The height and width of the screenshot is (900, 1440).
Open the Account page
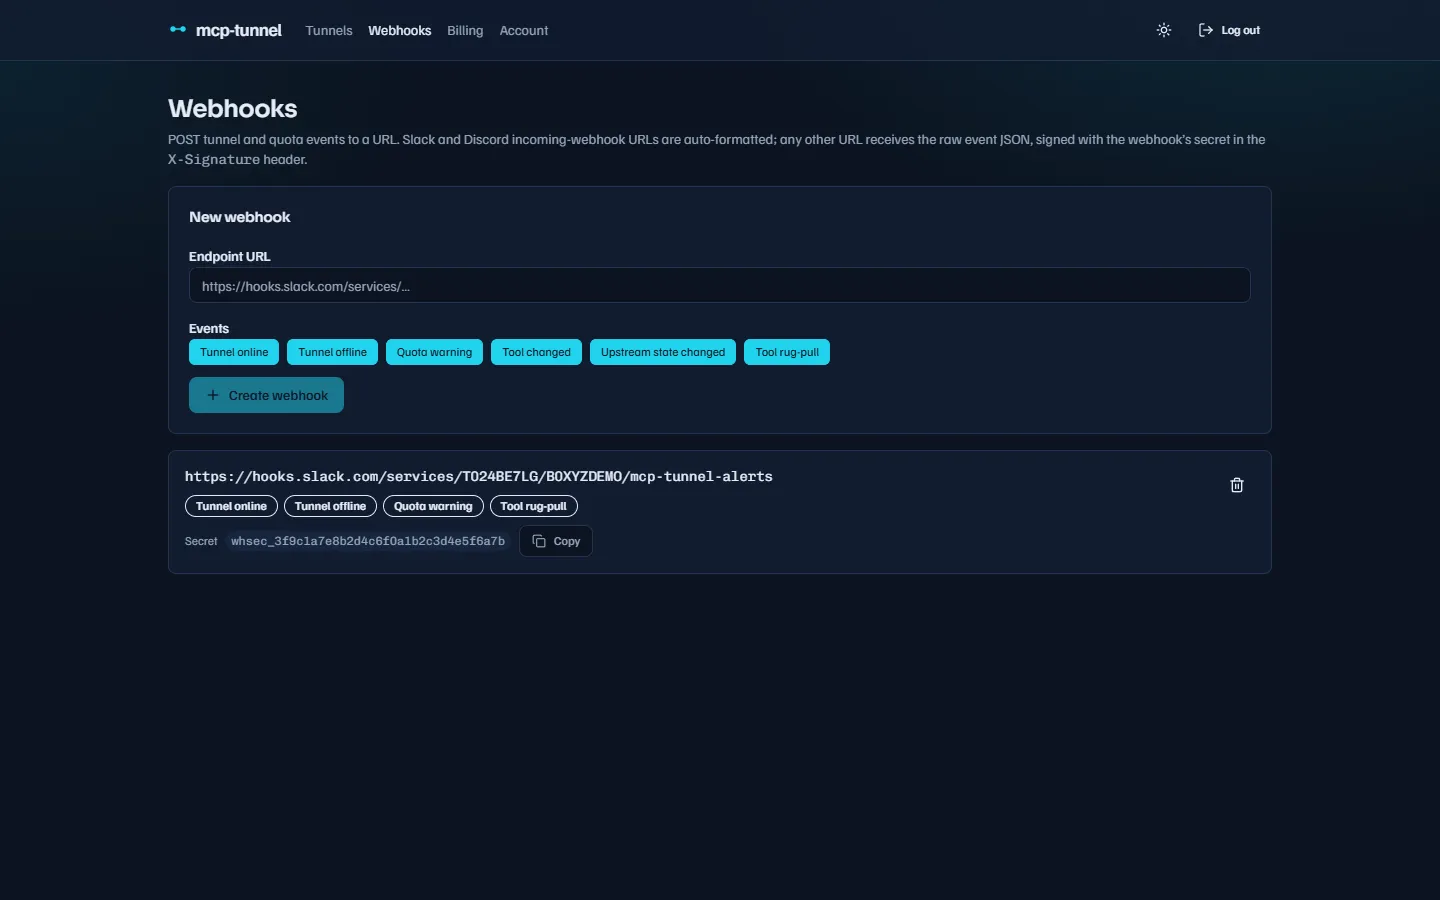tap(524, 30)
